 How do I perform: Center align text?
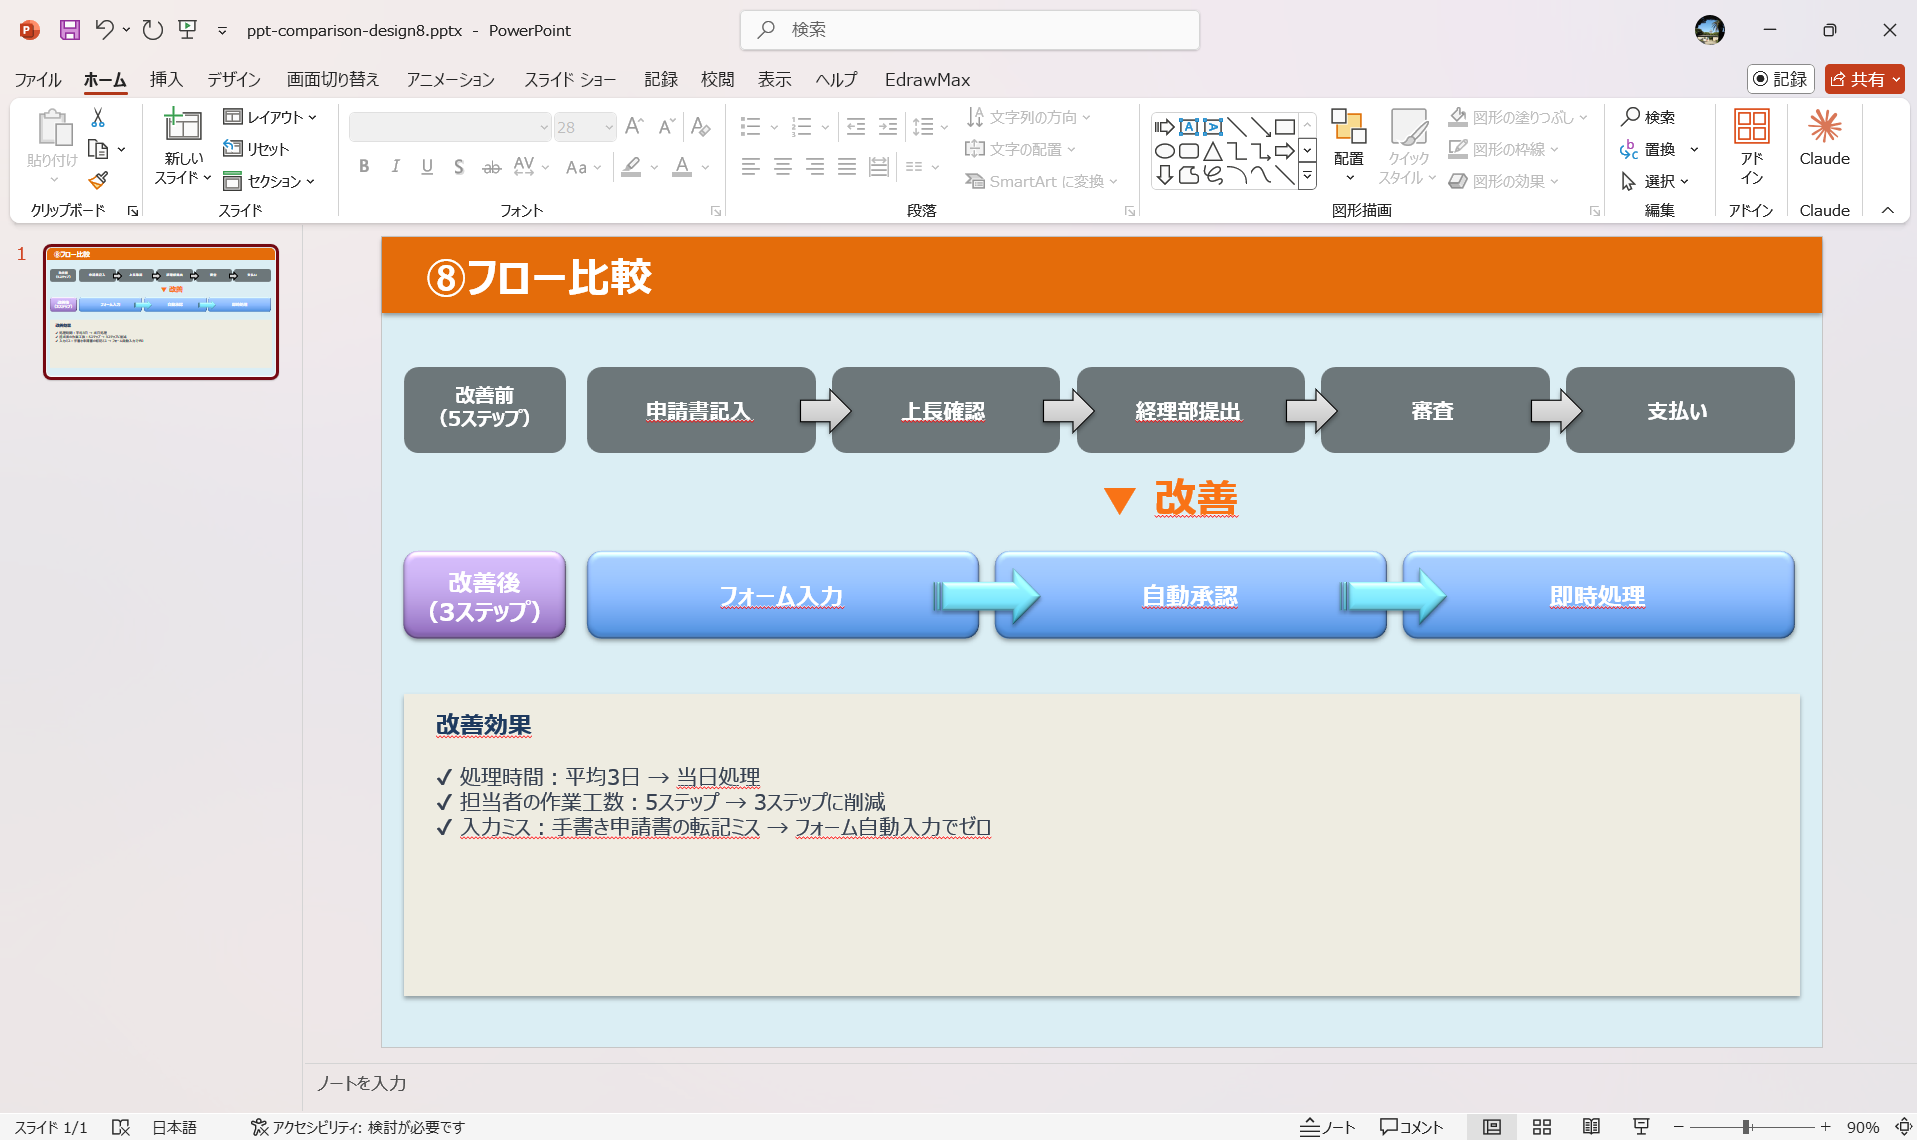click(x=783, y=167)
